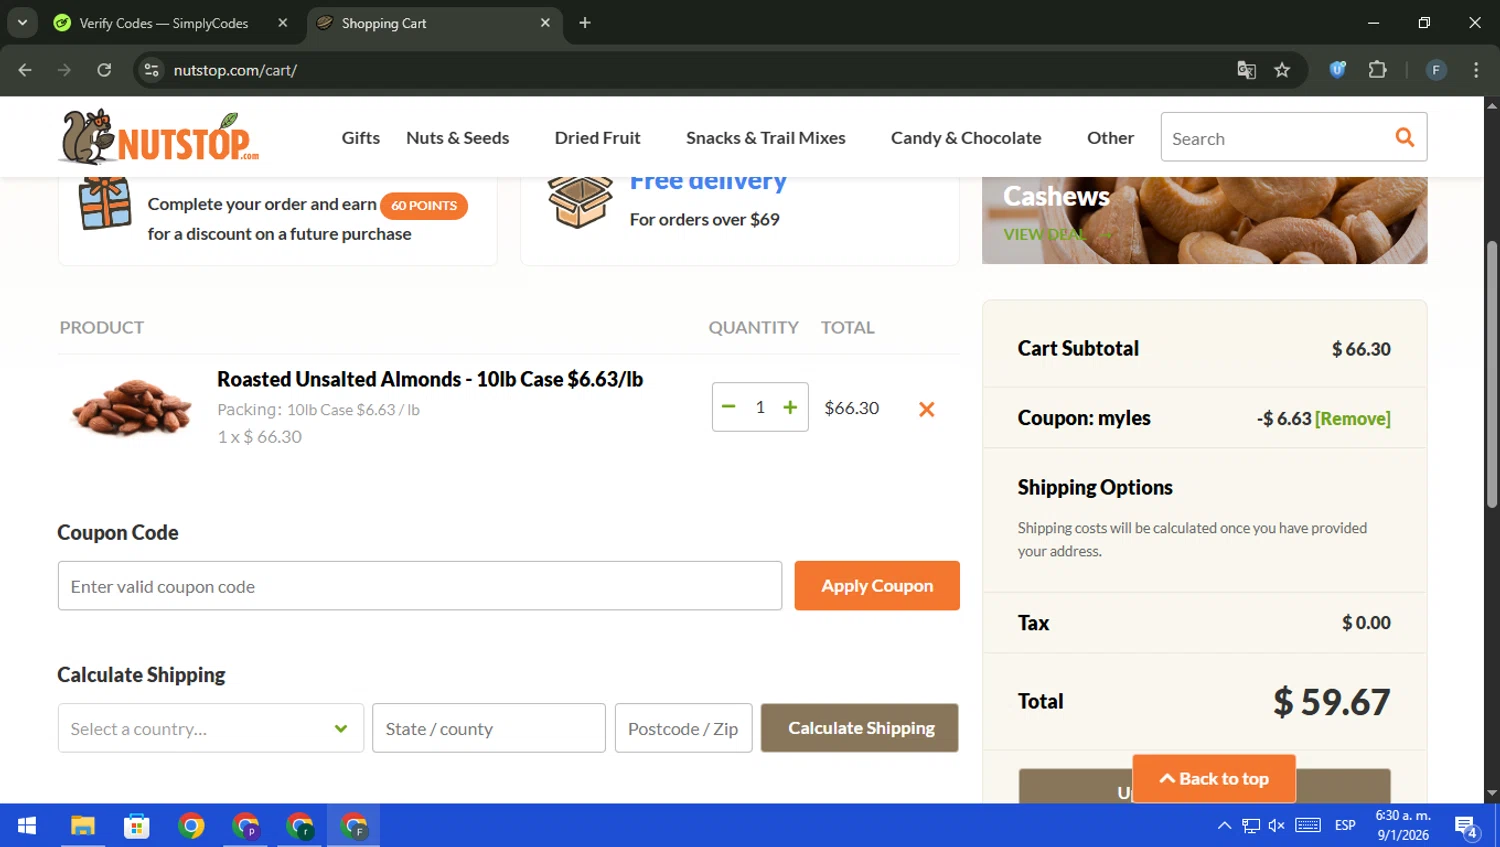Click the ESP language indicator
The width and height of the screenshot is (1500, 847).
coord(1345,825)
